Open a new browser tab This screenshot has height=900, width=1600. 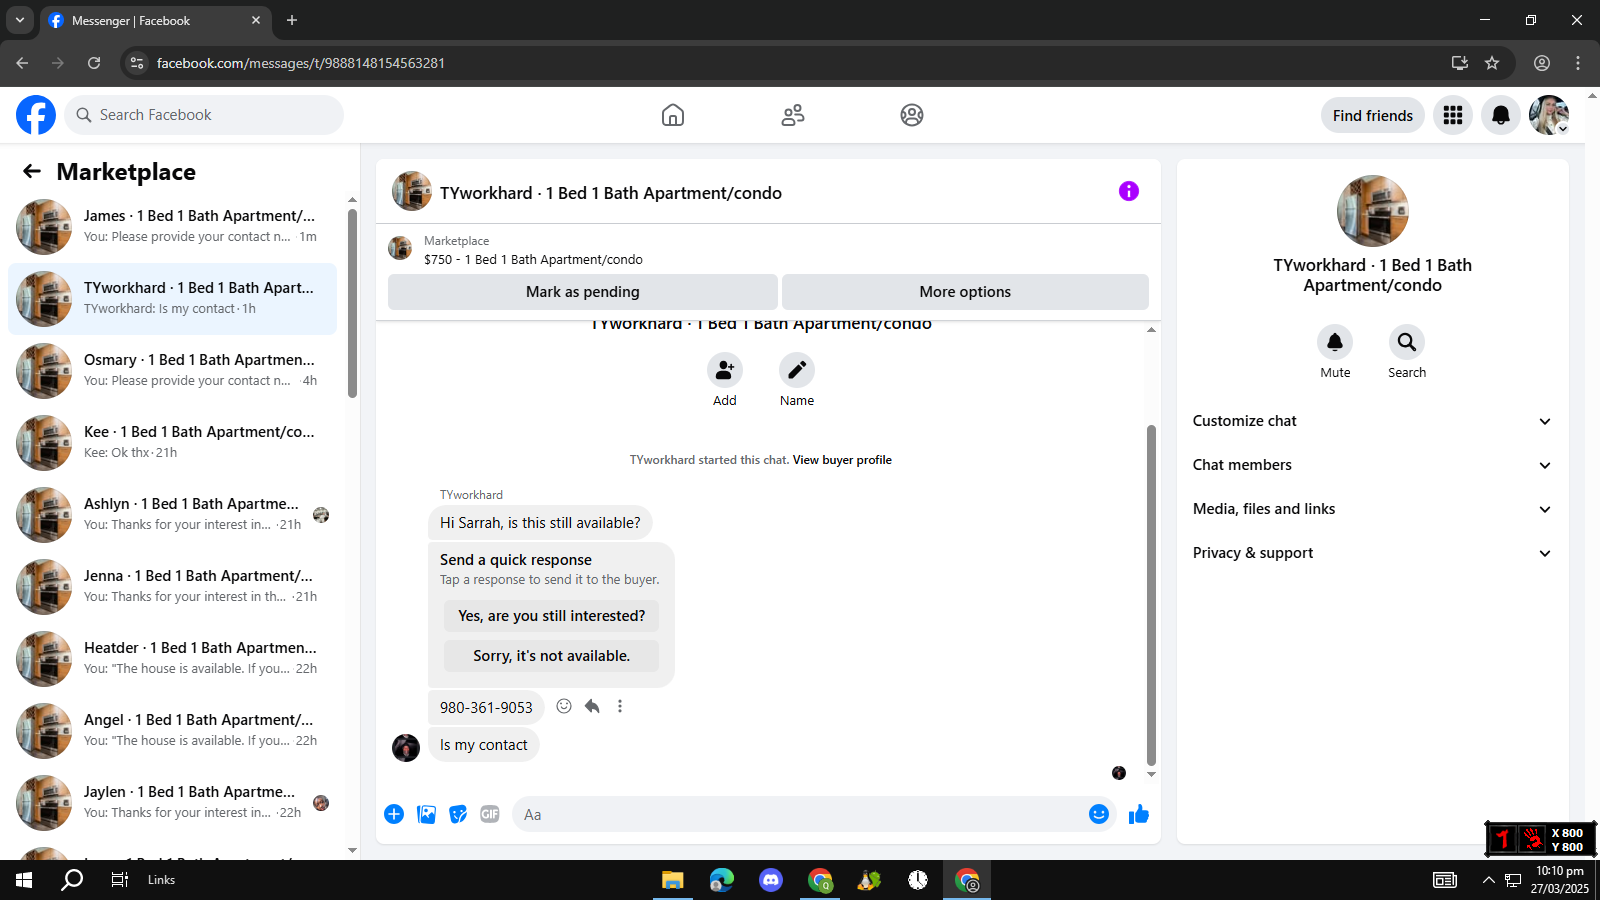click(x=292, y=20)
